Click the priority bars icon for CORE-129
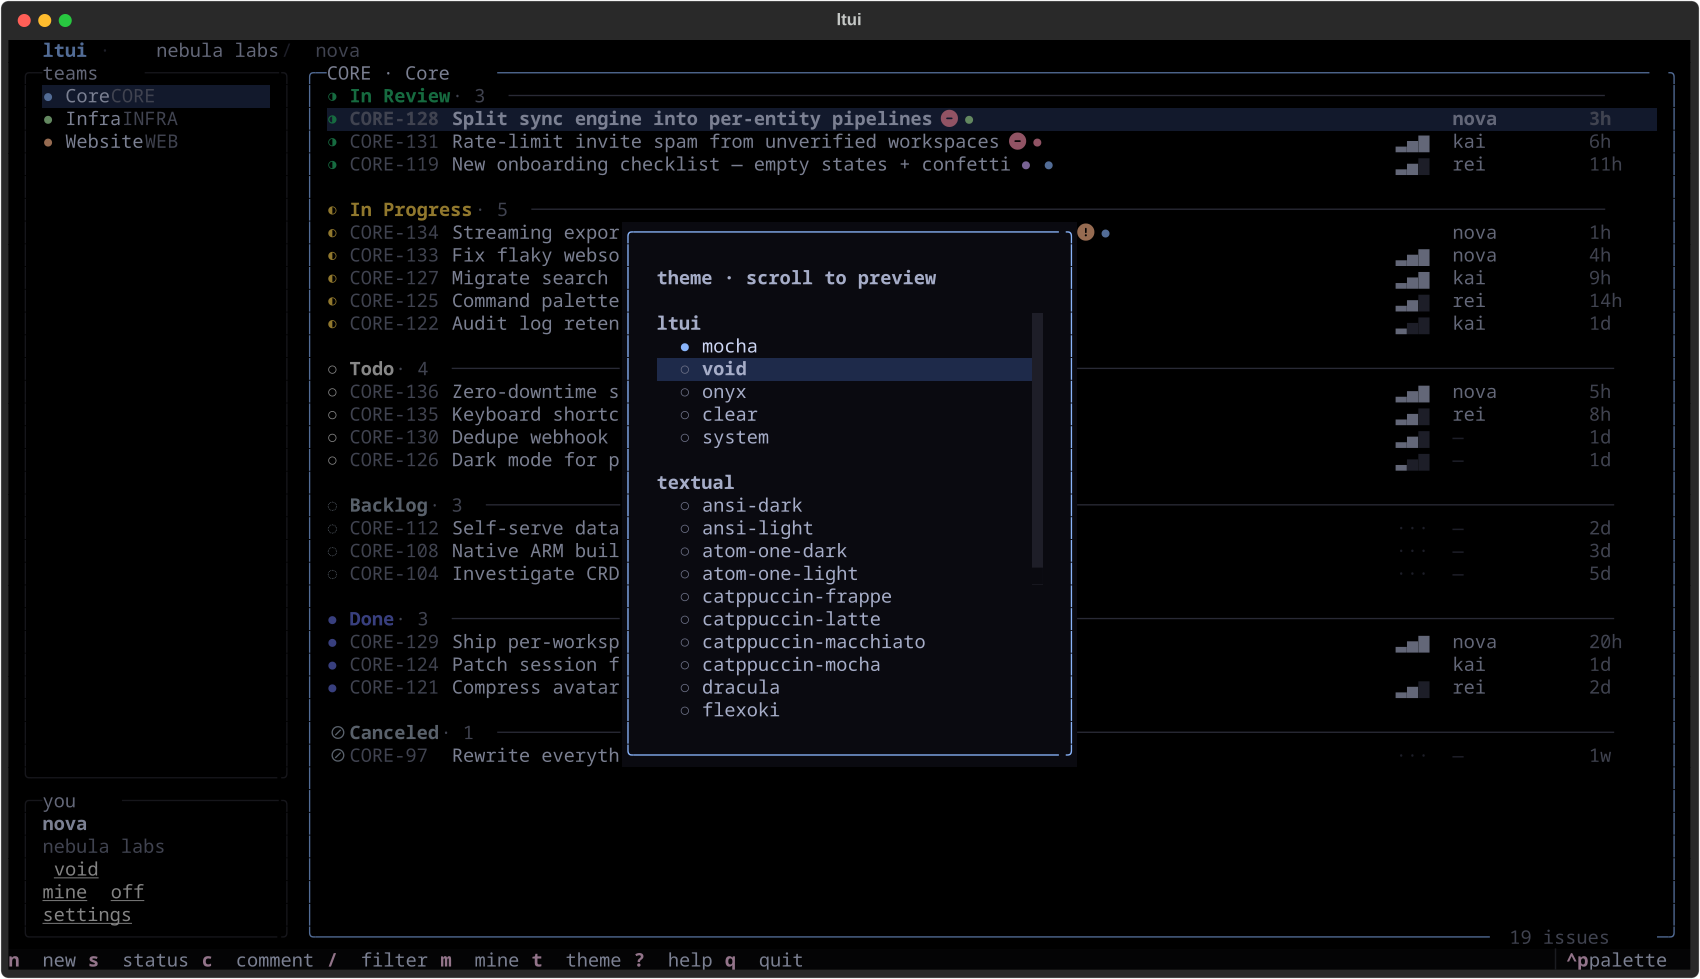 (x=1413, y=644)
